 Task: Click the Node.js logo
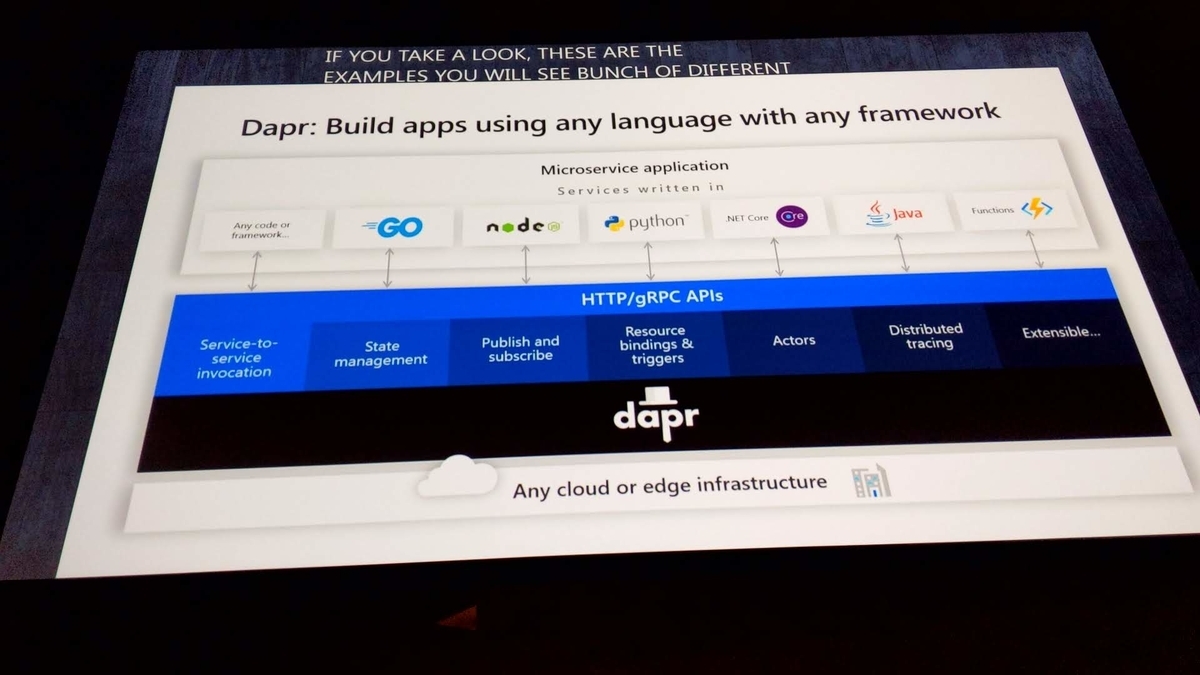click(x=523, y=227)
